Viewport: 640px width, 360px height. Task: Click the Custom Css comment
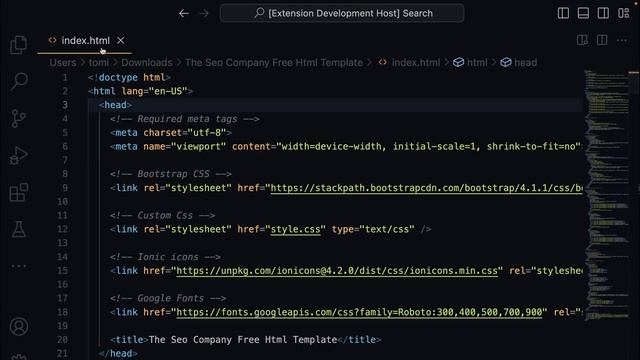(162, 216)
